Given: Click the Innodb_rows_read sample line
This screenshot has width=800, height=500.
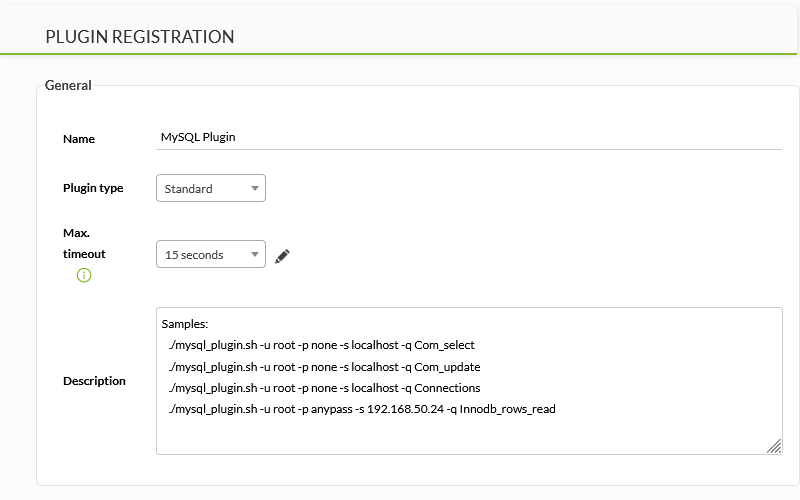Looking at the screenshot, I should (362, 408).
